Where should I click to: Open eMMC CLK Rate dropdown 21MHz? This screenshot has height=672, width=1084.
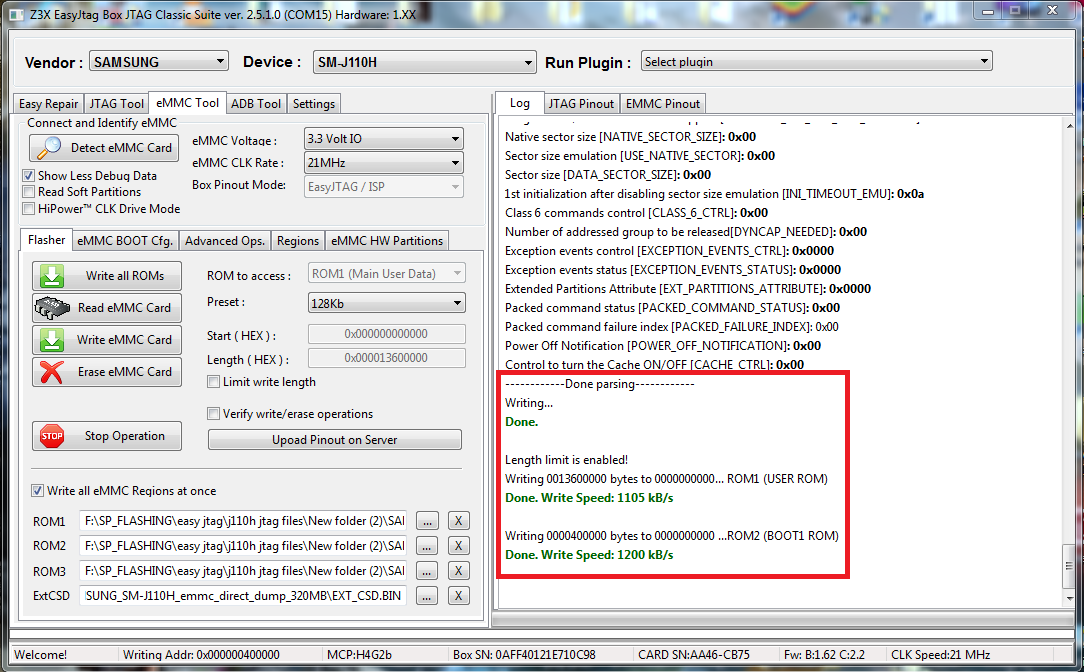coord(384,162)
